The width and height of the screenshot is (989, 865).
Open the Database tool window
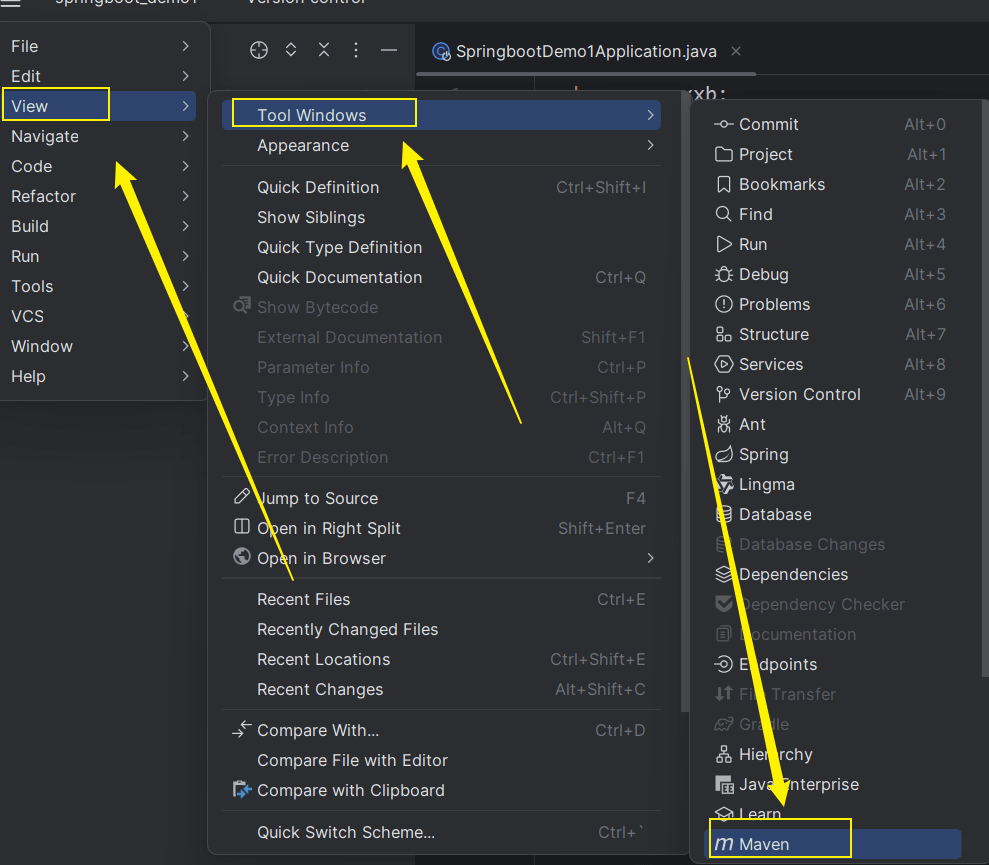point(832,514)
